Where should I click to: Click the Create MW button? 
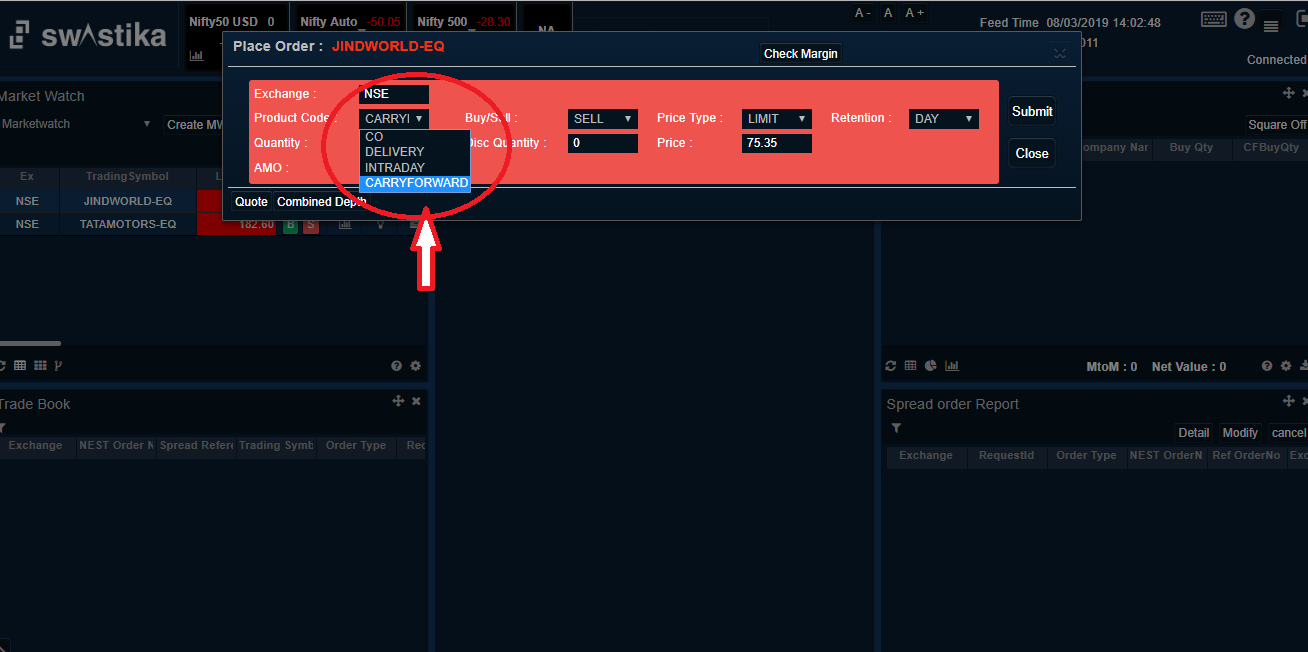195,125
